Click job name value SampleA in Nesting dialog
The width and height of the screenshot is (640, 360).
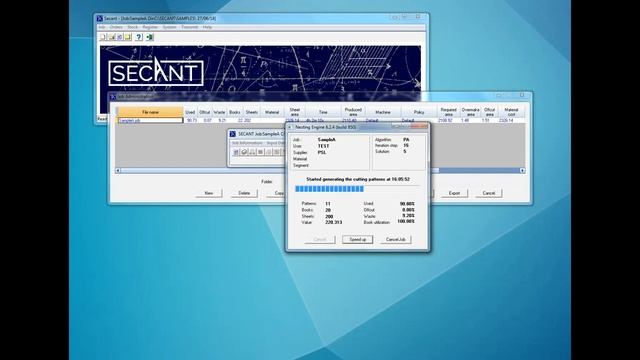click(327, 140)
